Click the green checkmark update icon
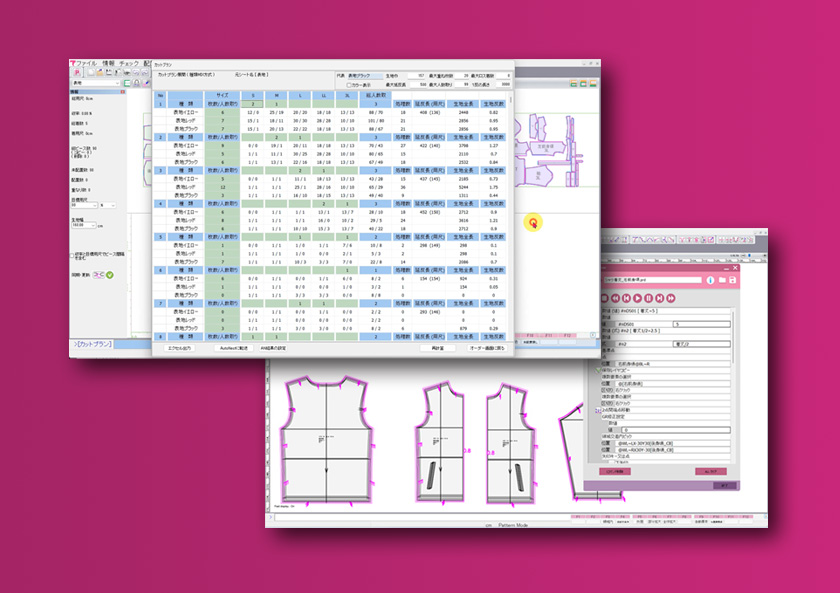This screenshot has width=840, height=593. point(110,275)
